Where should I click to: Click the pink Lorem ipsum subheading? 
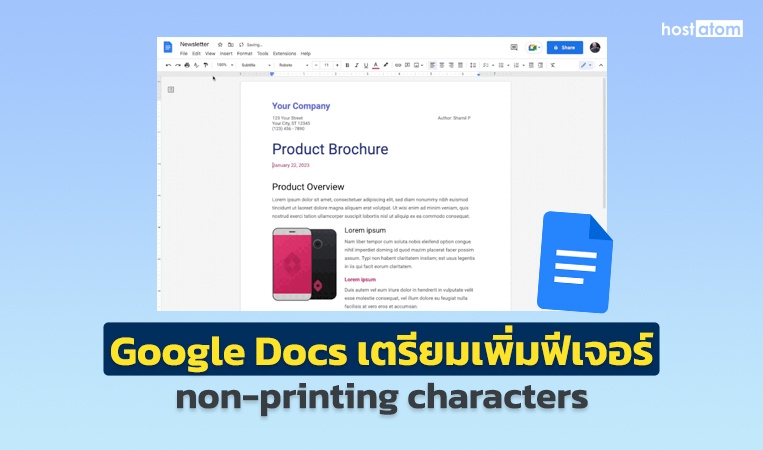tap(360, 280)
